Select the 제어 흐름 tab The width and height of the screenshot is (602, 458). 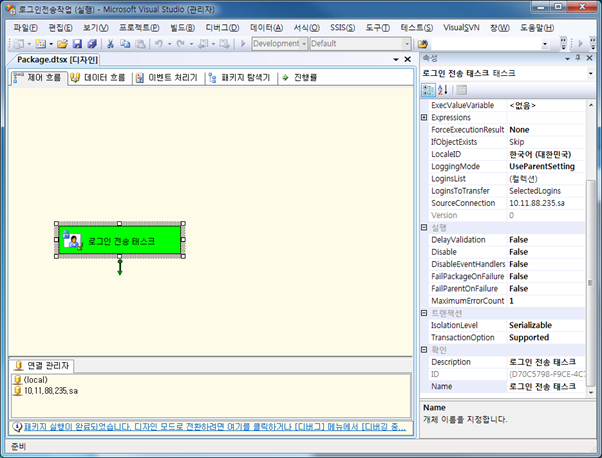click(x=38, y=78)
